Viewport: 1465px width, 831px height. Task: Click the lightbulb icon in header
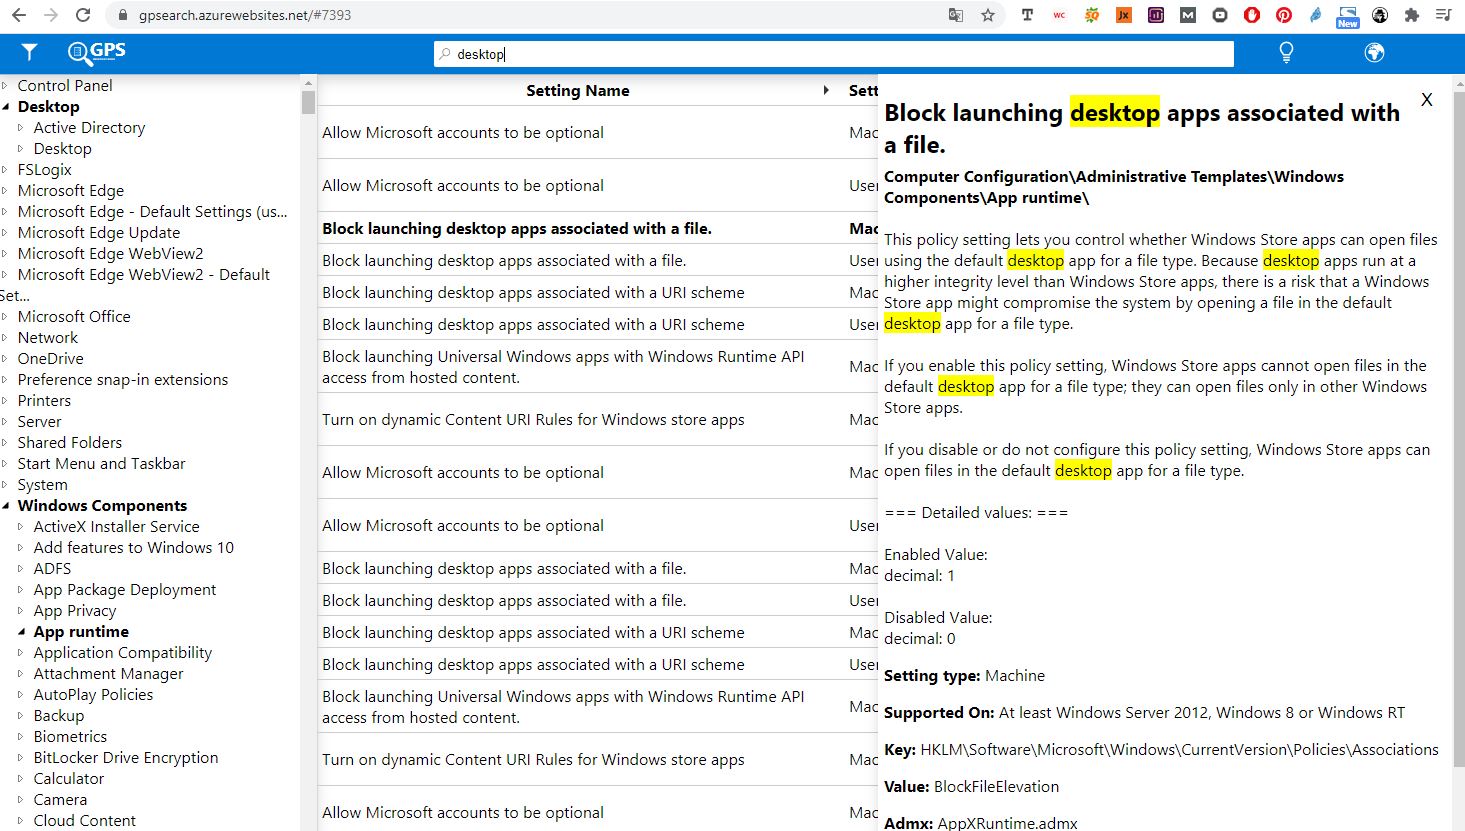(1286, 53)
